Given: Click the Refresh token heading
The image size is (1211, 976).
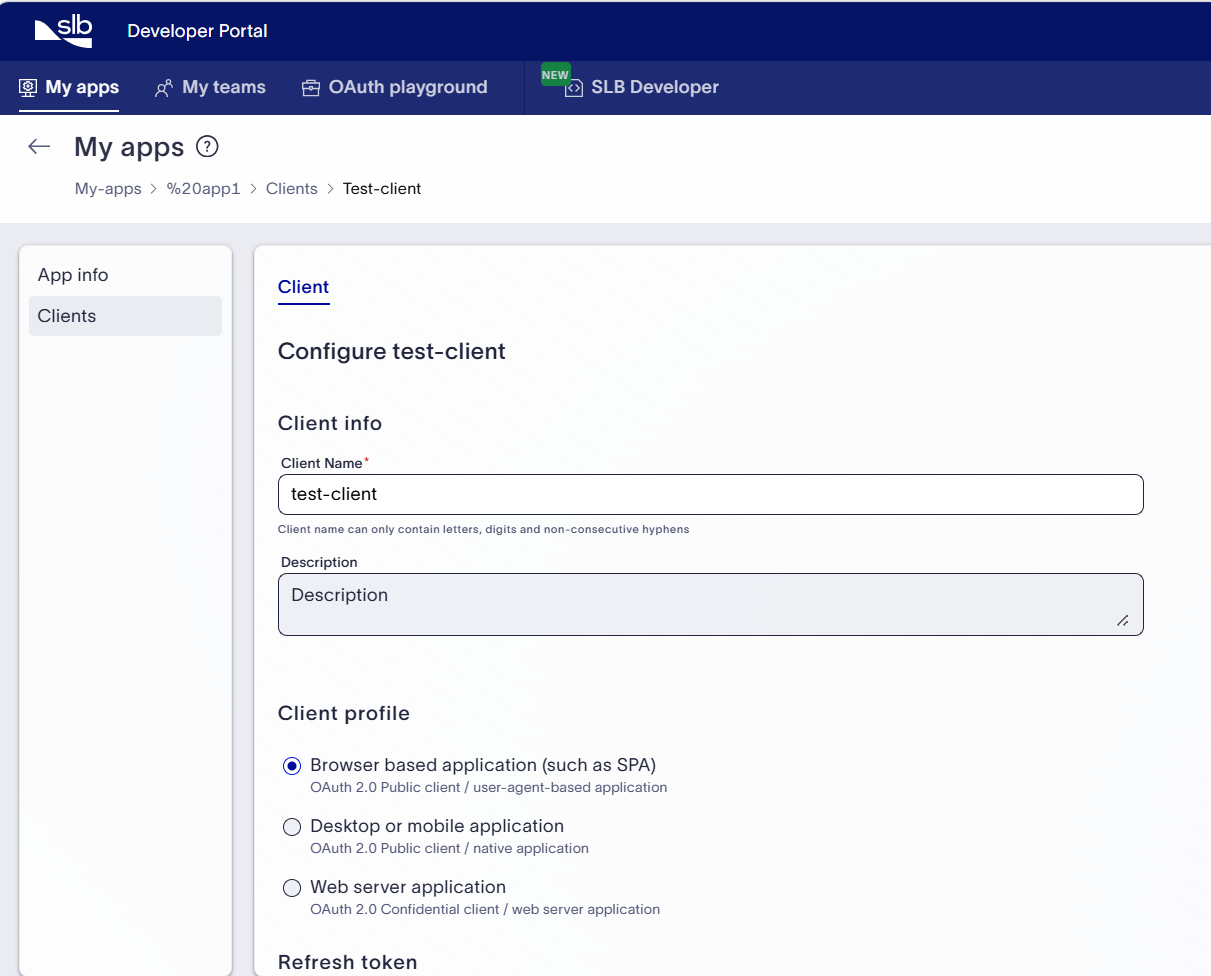Looking at the screenshot, I should click(348, 962).
